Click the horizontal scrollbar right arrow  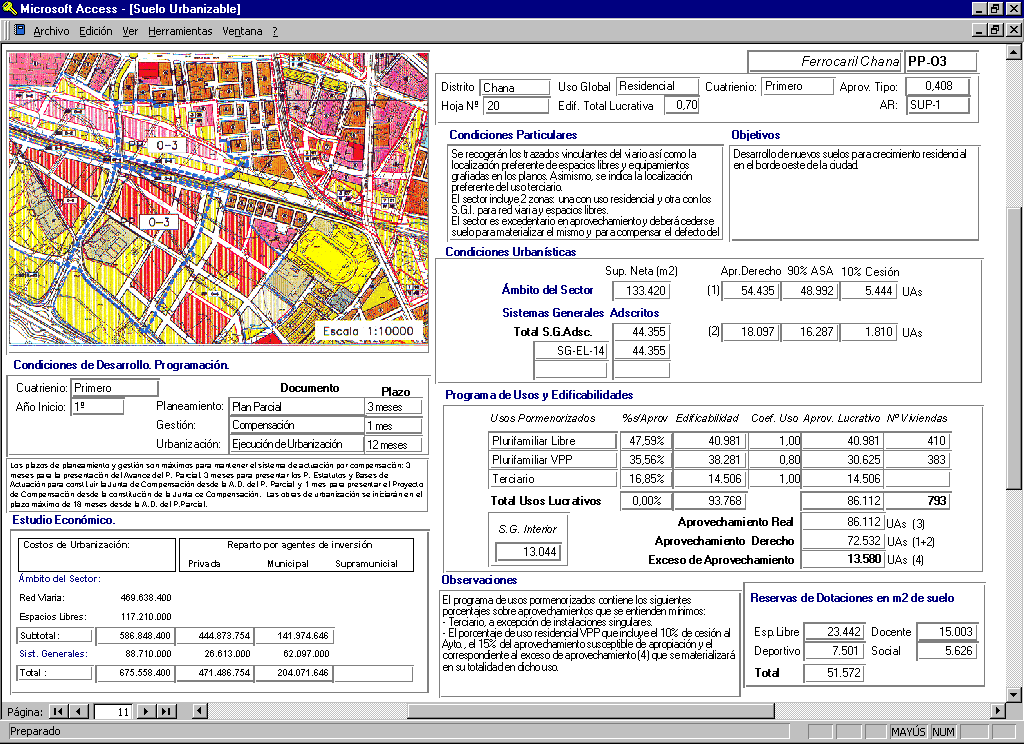(997, 711)
